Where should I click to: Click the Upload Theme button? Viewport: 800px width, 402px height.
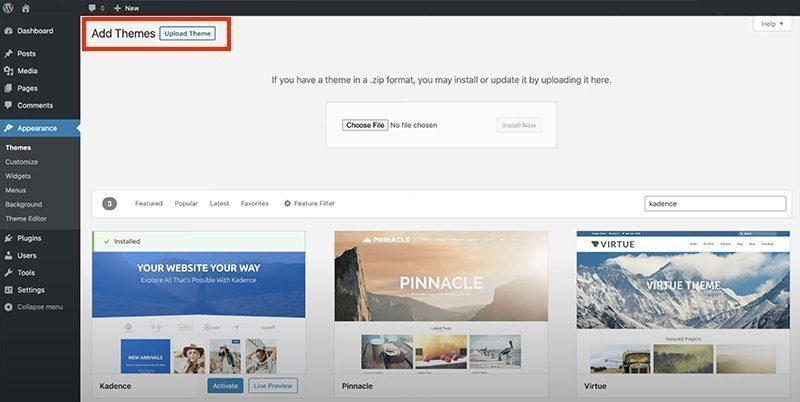pyautogui.click(x=187, y=34)
